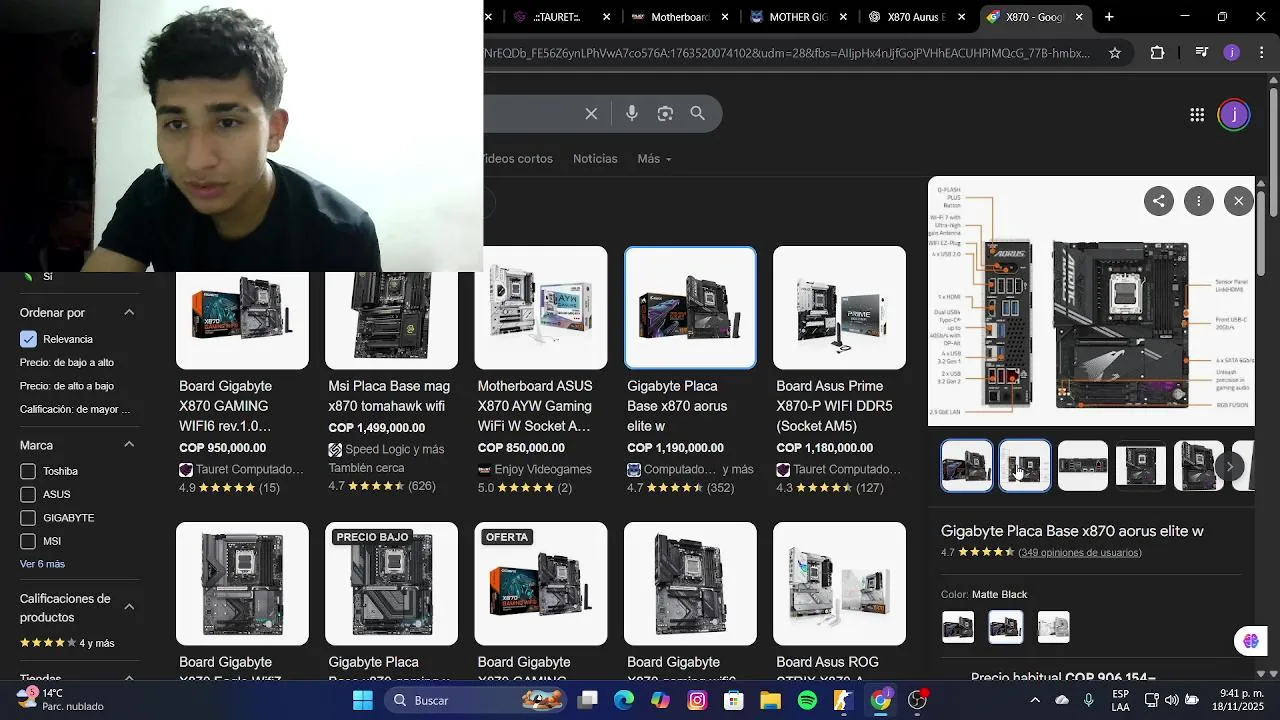
Task: Select the first black board color swatch
Action: point(958,627)
